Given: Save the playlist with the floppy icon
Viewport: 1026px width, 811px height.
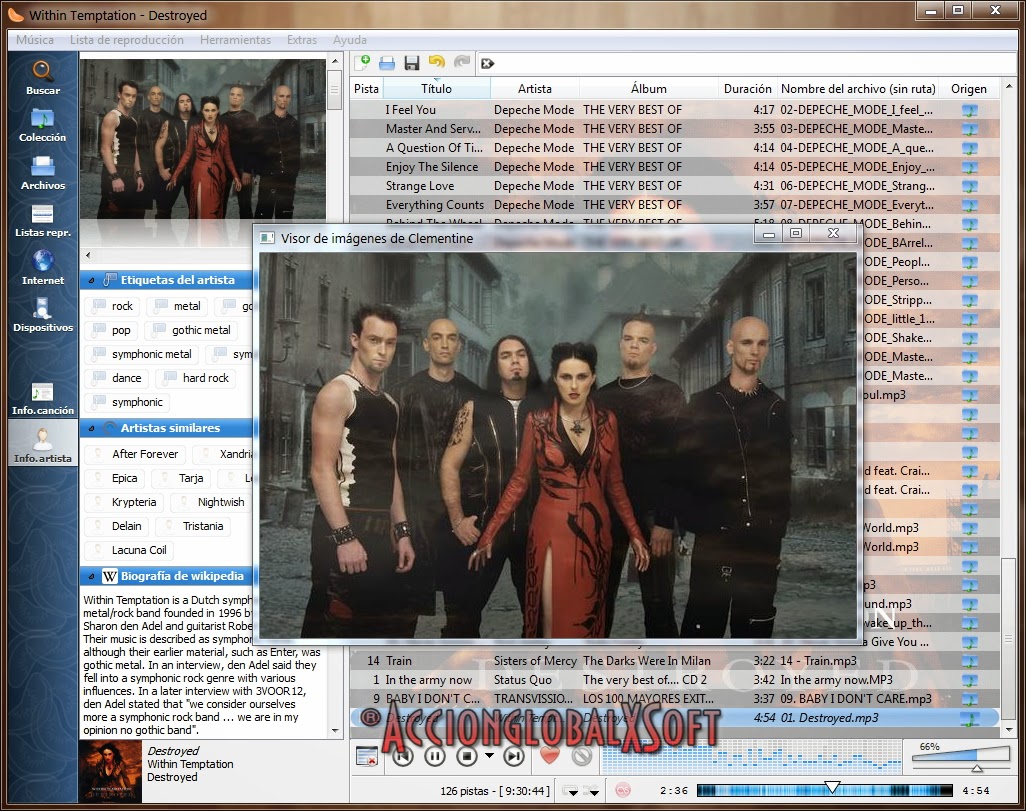Looking at the screenshot, I should [412, 63].
